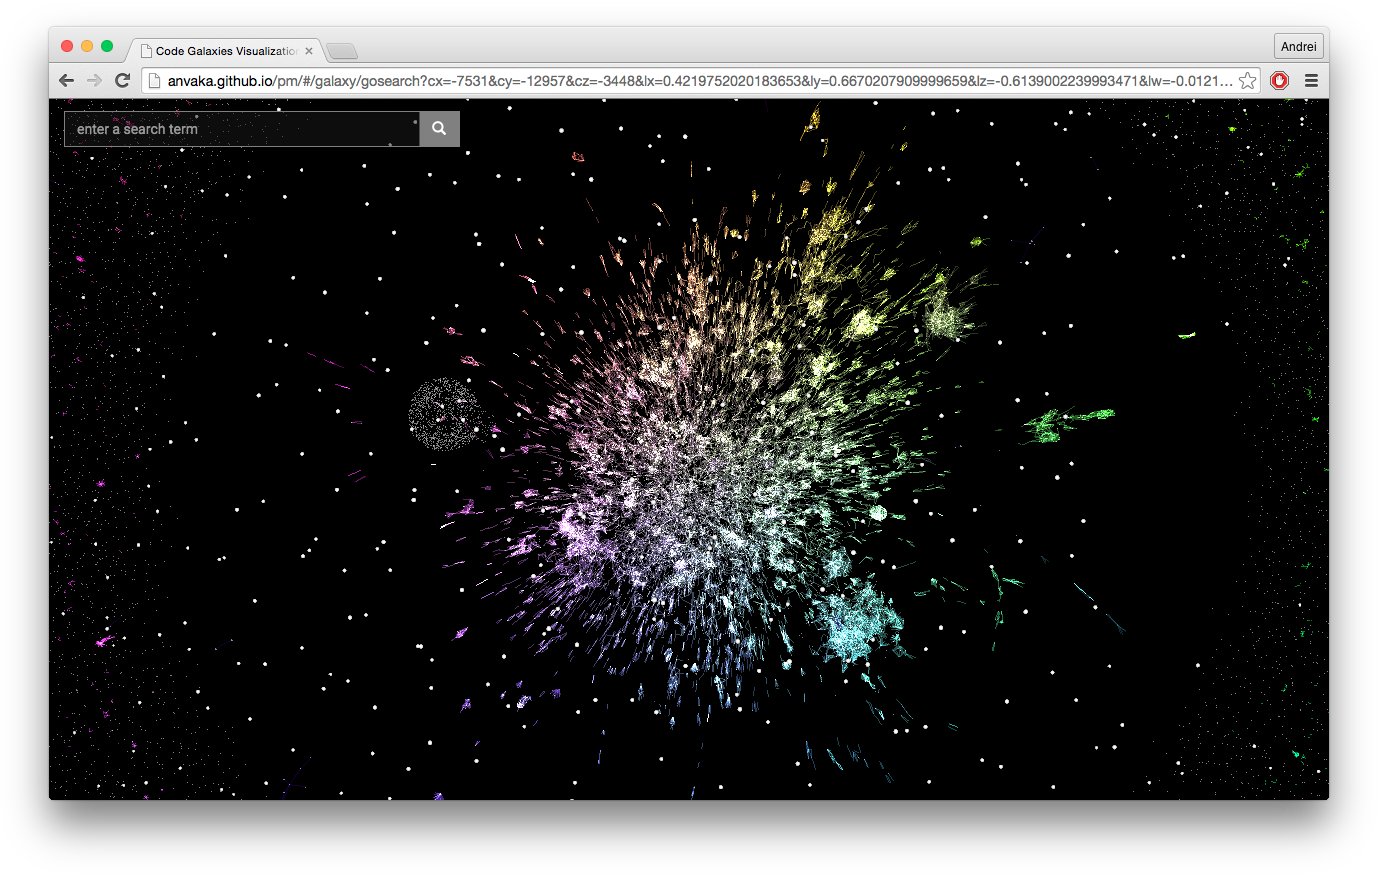Screen dimensions: 1377x874
Task: Click the Andrei profile button
Action: (1298, 46)
